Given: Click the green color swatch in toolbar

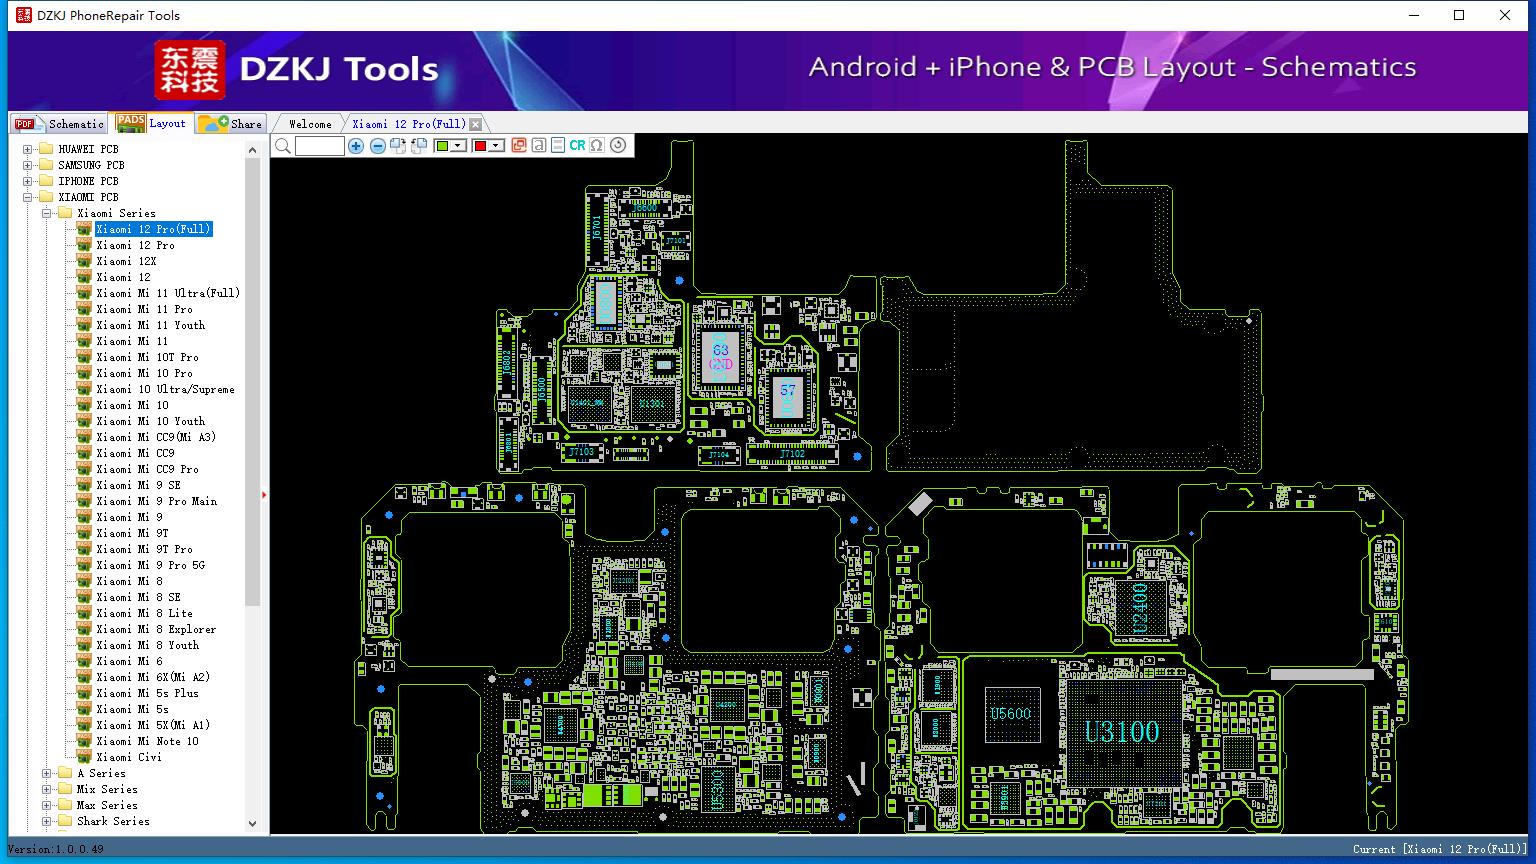Looking at the screenshot, I should (443, 146).
